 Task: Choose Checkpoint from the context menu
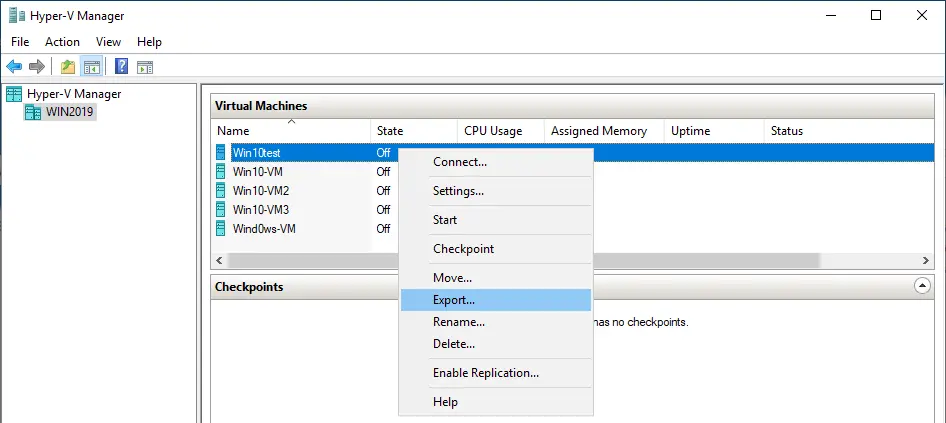(x=496, y=249)
